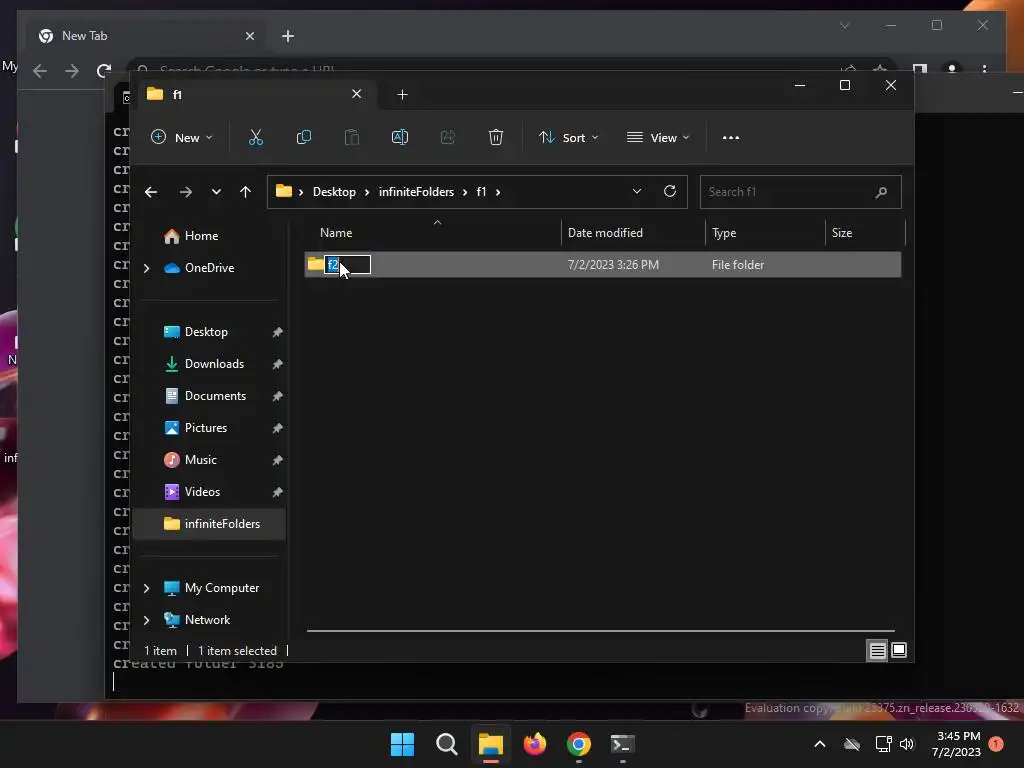The height and width of the screenshot is (768, 1024).
Task: Go up one folder level
Action: (246, 192)
